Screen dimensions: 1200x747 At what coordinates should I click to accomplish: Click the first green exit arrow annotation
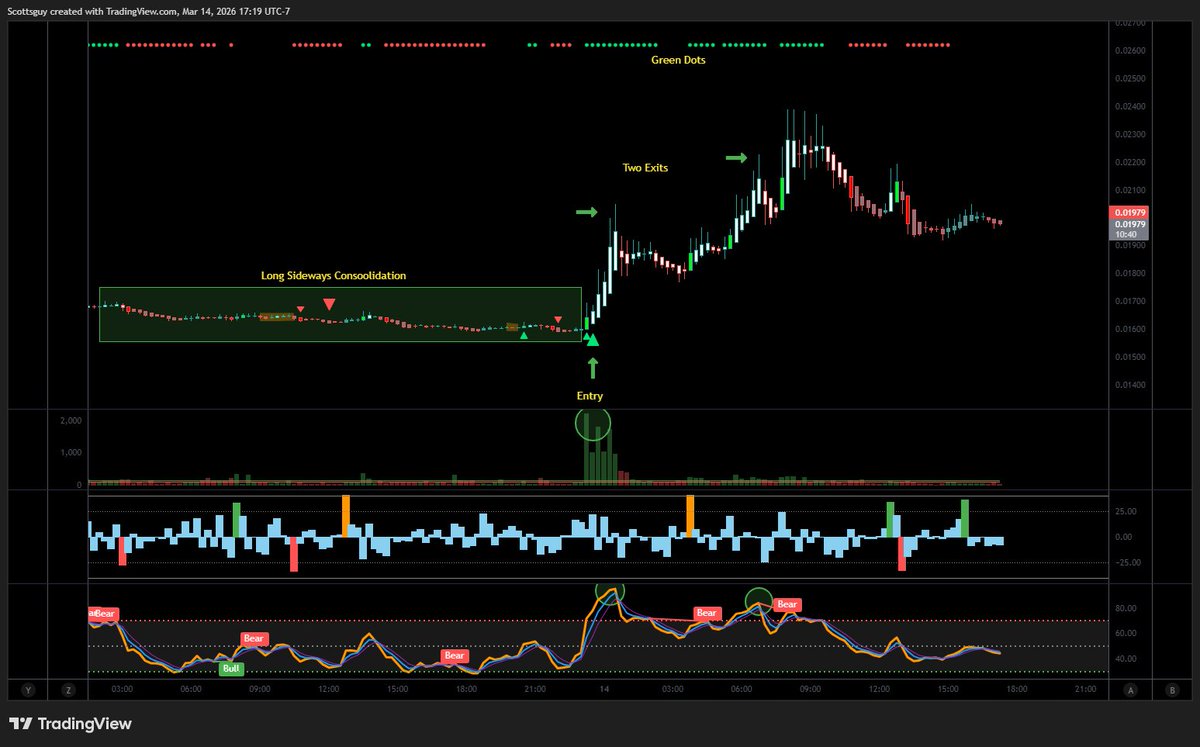pos(585,211)
